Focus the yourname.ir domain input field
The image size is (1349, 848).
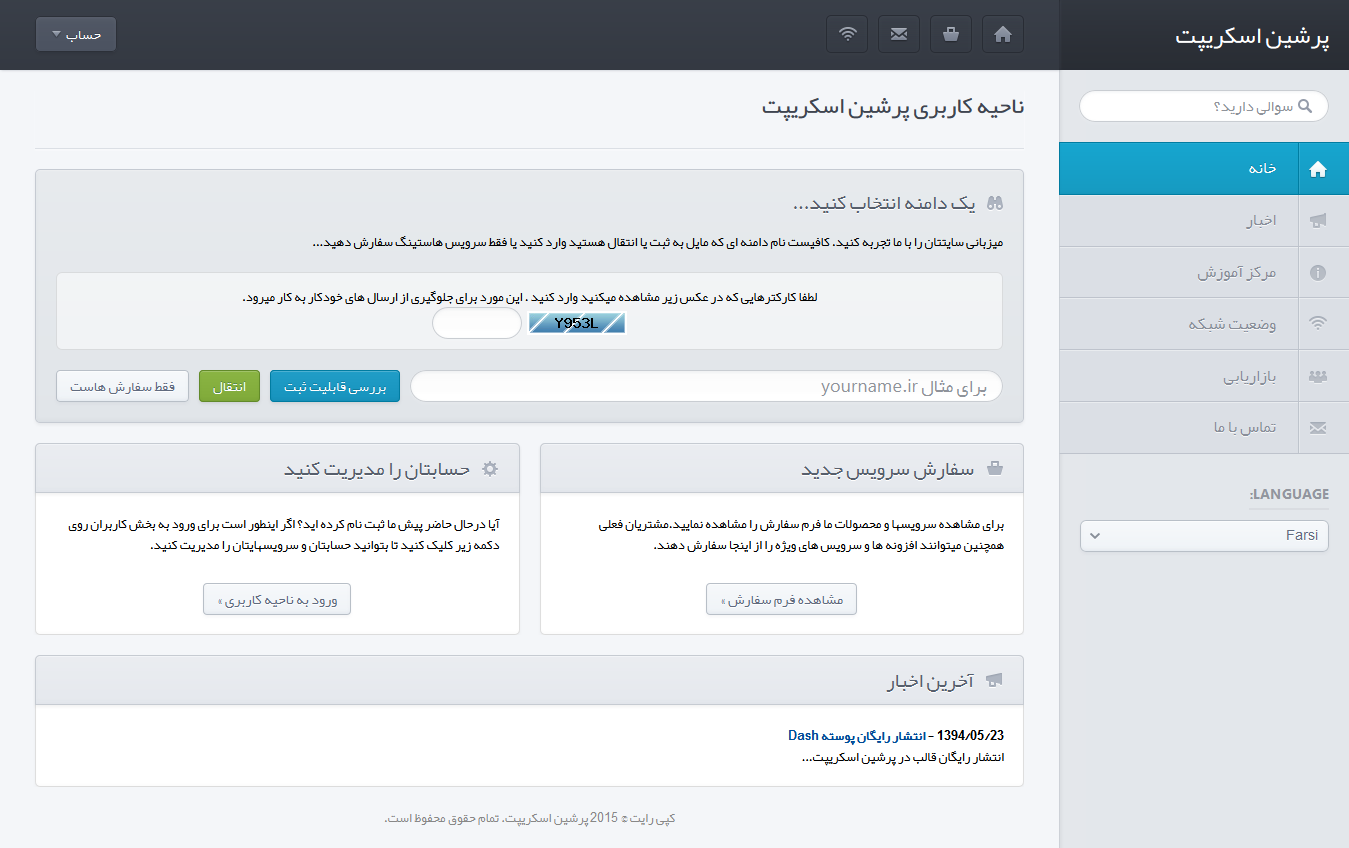tap(706, 387)
